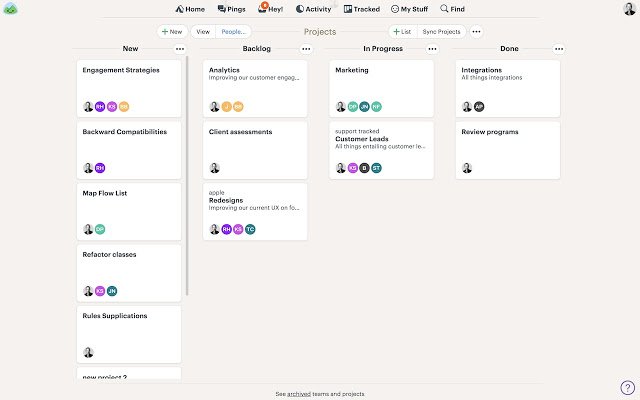Click the New column vertical scrollbar
The width and height of the screenshot is (640, 400).
click(187, 176)
